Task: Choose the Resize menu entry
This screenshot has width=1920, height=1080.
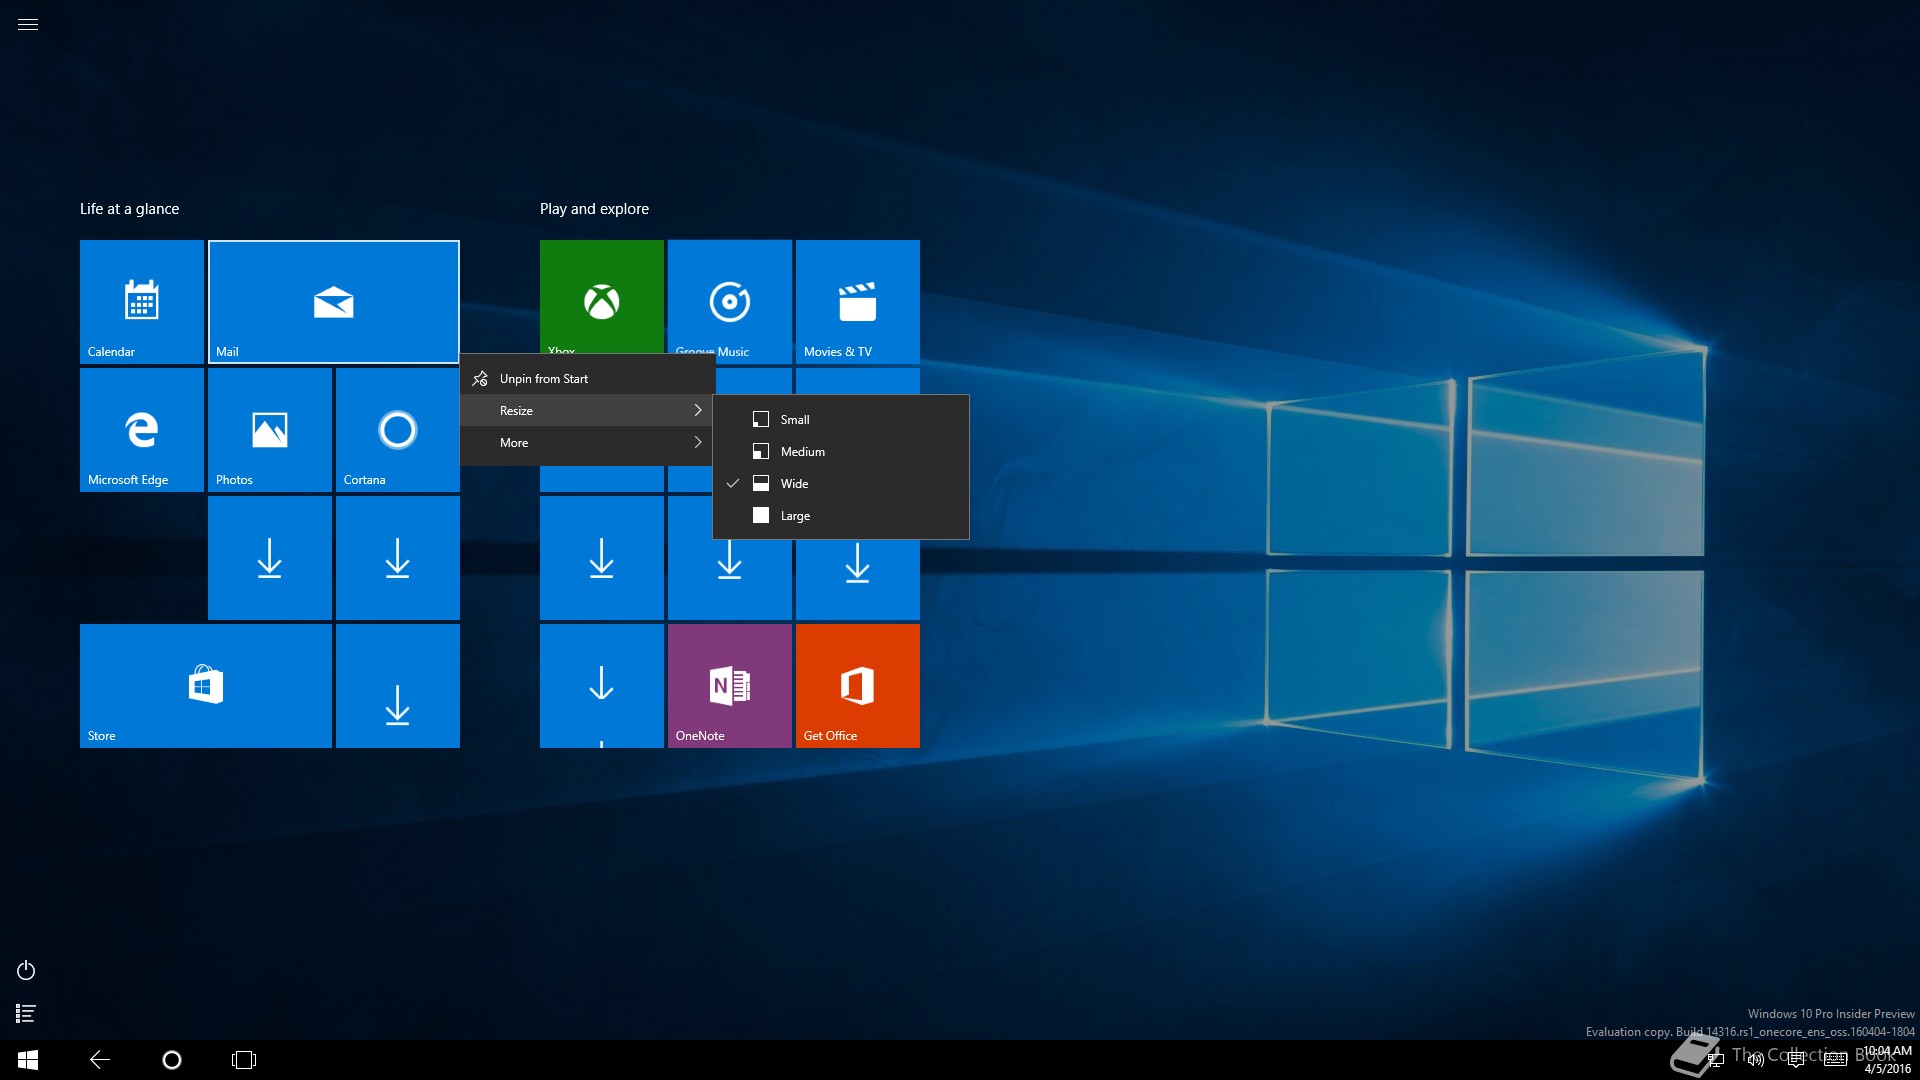Action: 588,410
